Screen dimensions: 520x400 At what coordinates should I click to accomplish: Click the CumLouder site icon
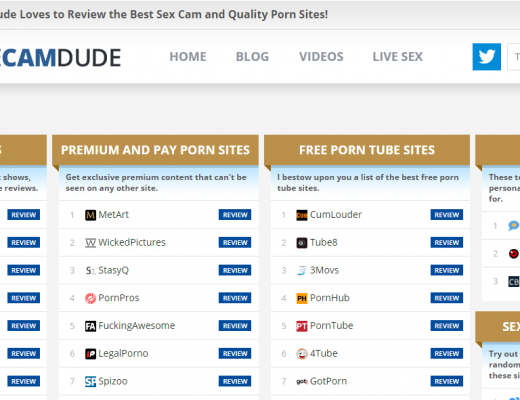click(x=302, y=215)
